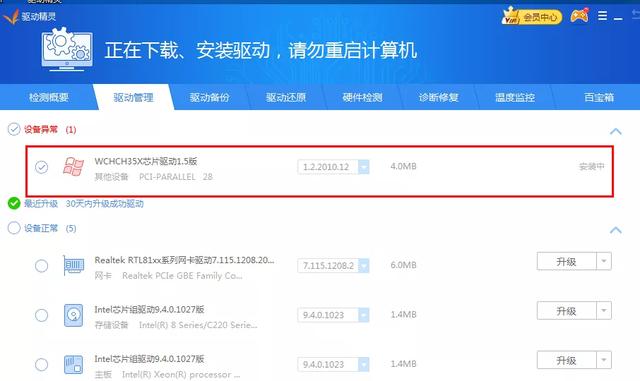The width and height of the screenshot is (640, 381).
Task: Click 升级 button for Realtek network driver
Action: (x=567, y=261)
